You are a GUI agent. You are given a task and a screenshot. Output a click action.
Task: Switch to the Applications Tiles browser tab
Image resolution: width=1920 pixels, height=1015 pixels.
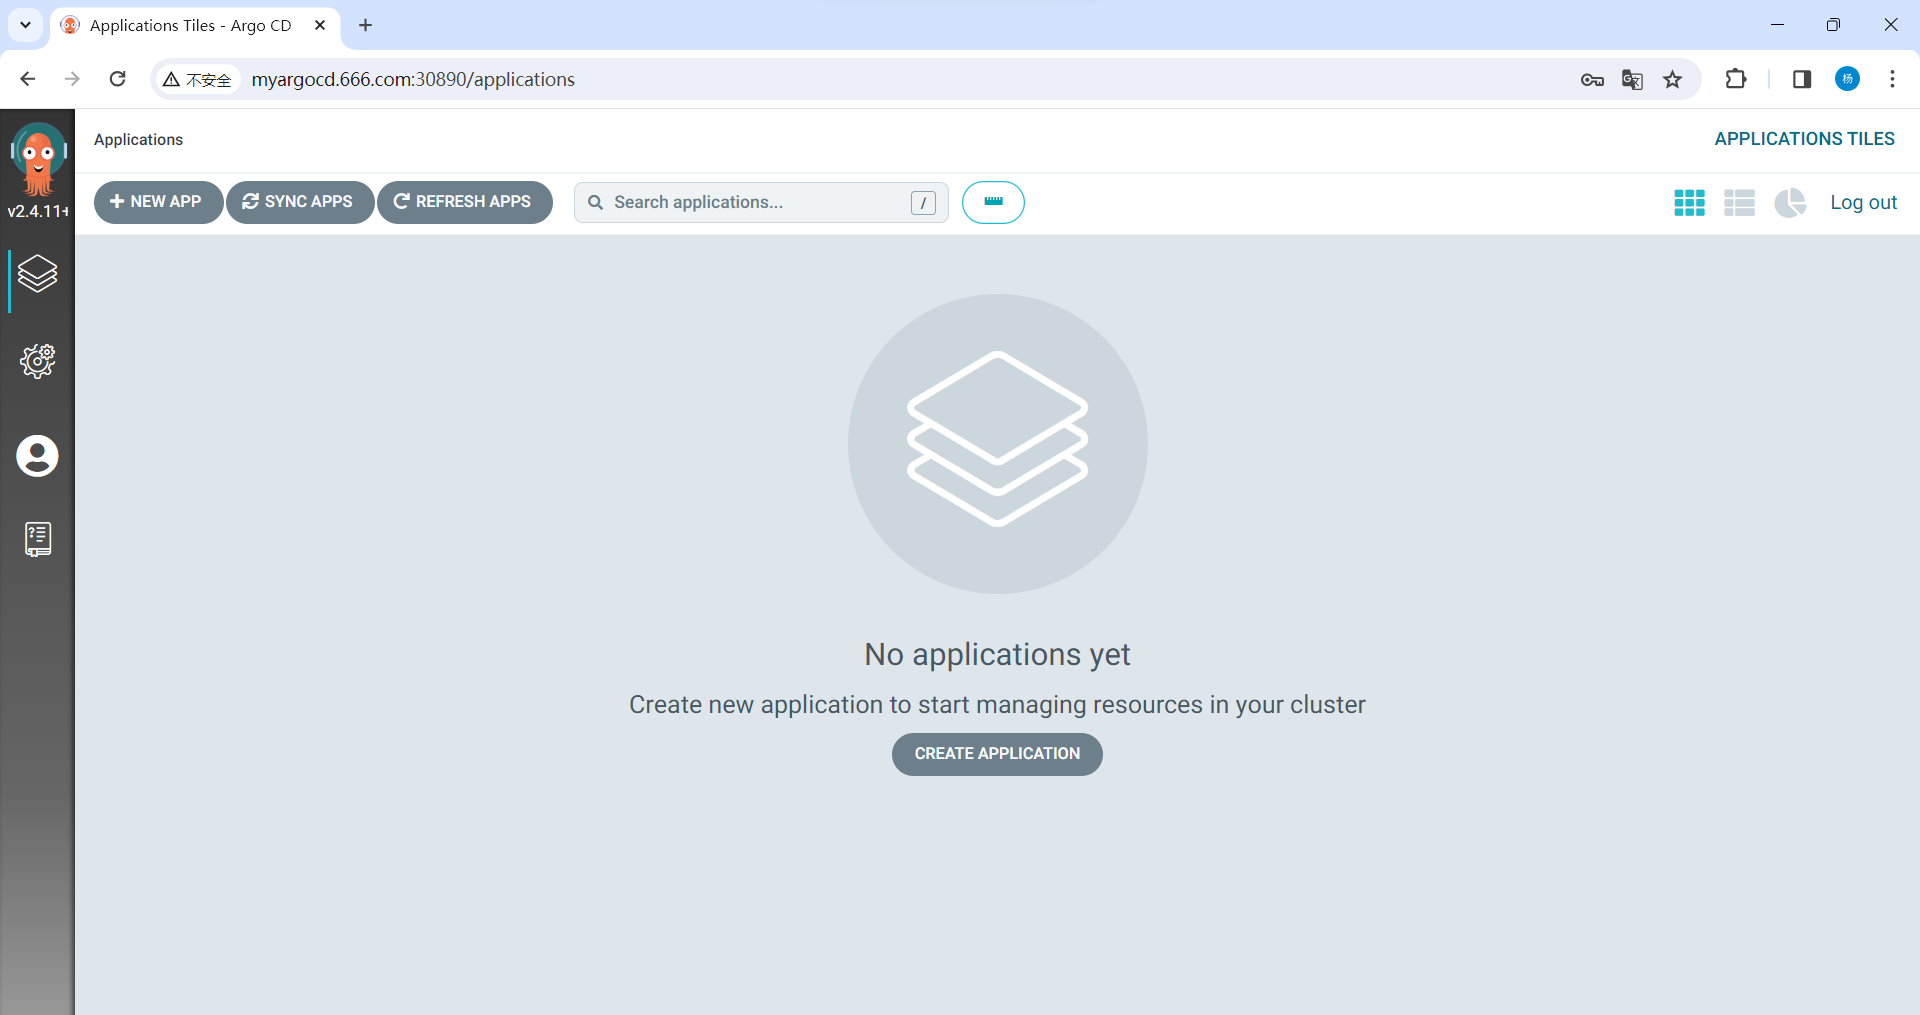tap(190, 25)
